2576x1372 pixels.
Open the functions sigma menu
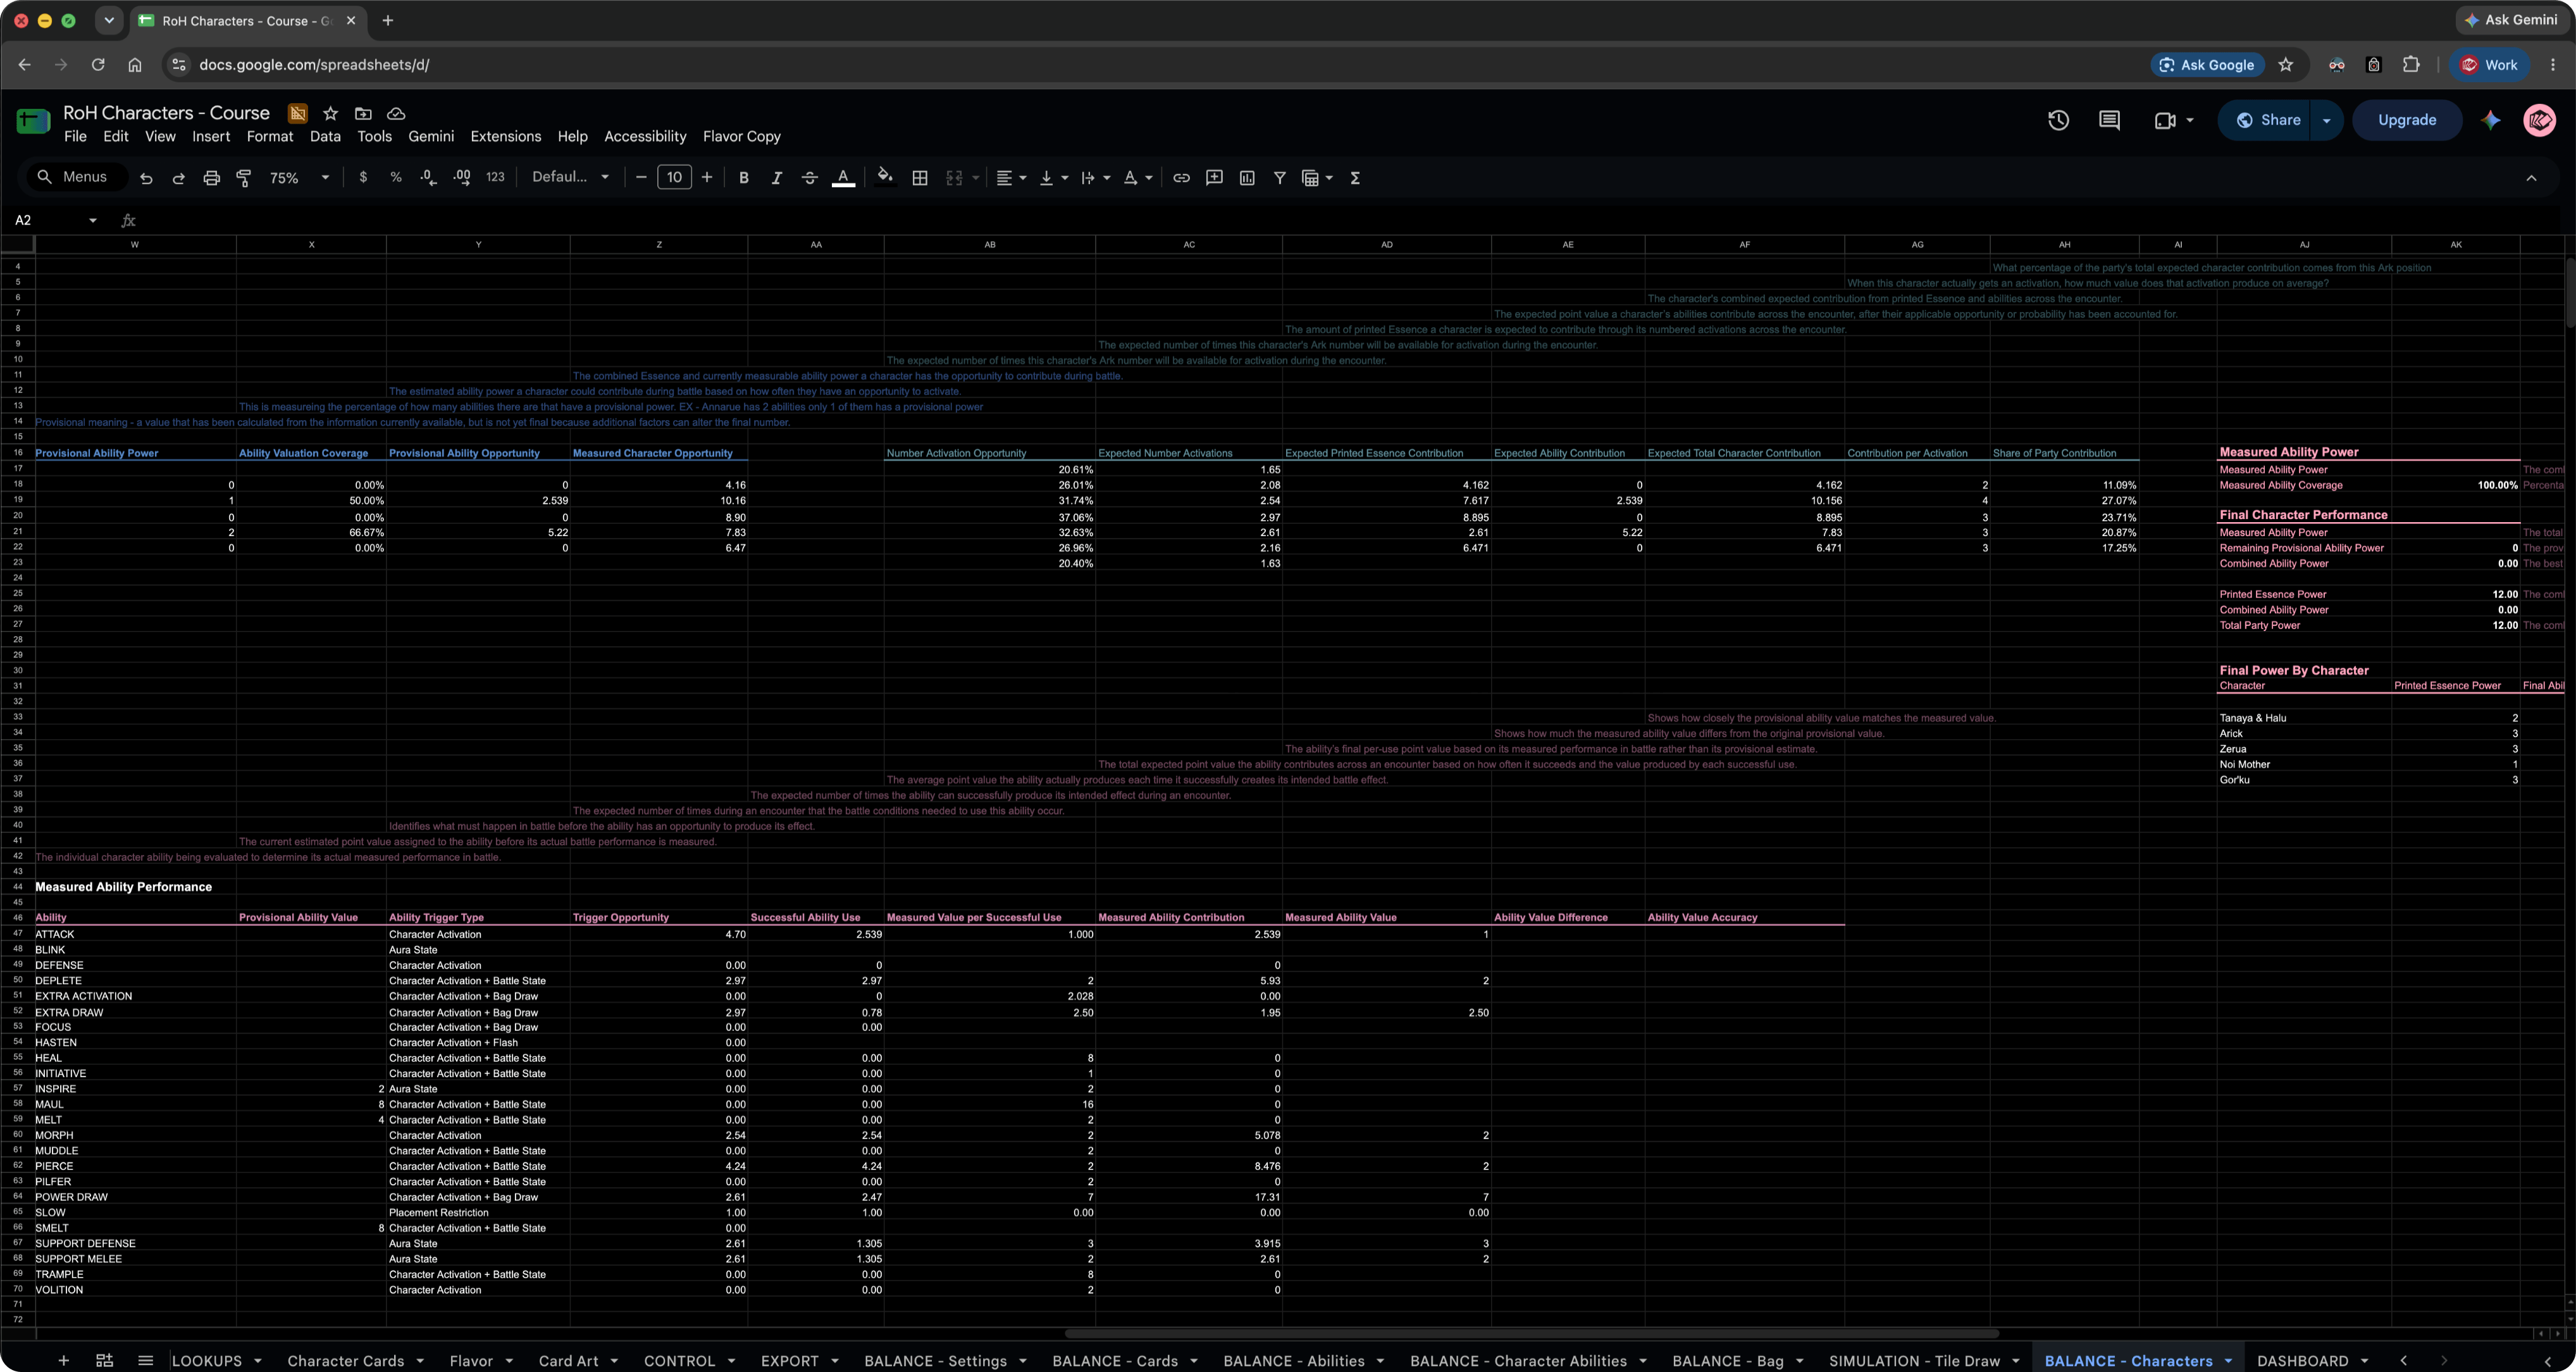(x=1355, y=178)
